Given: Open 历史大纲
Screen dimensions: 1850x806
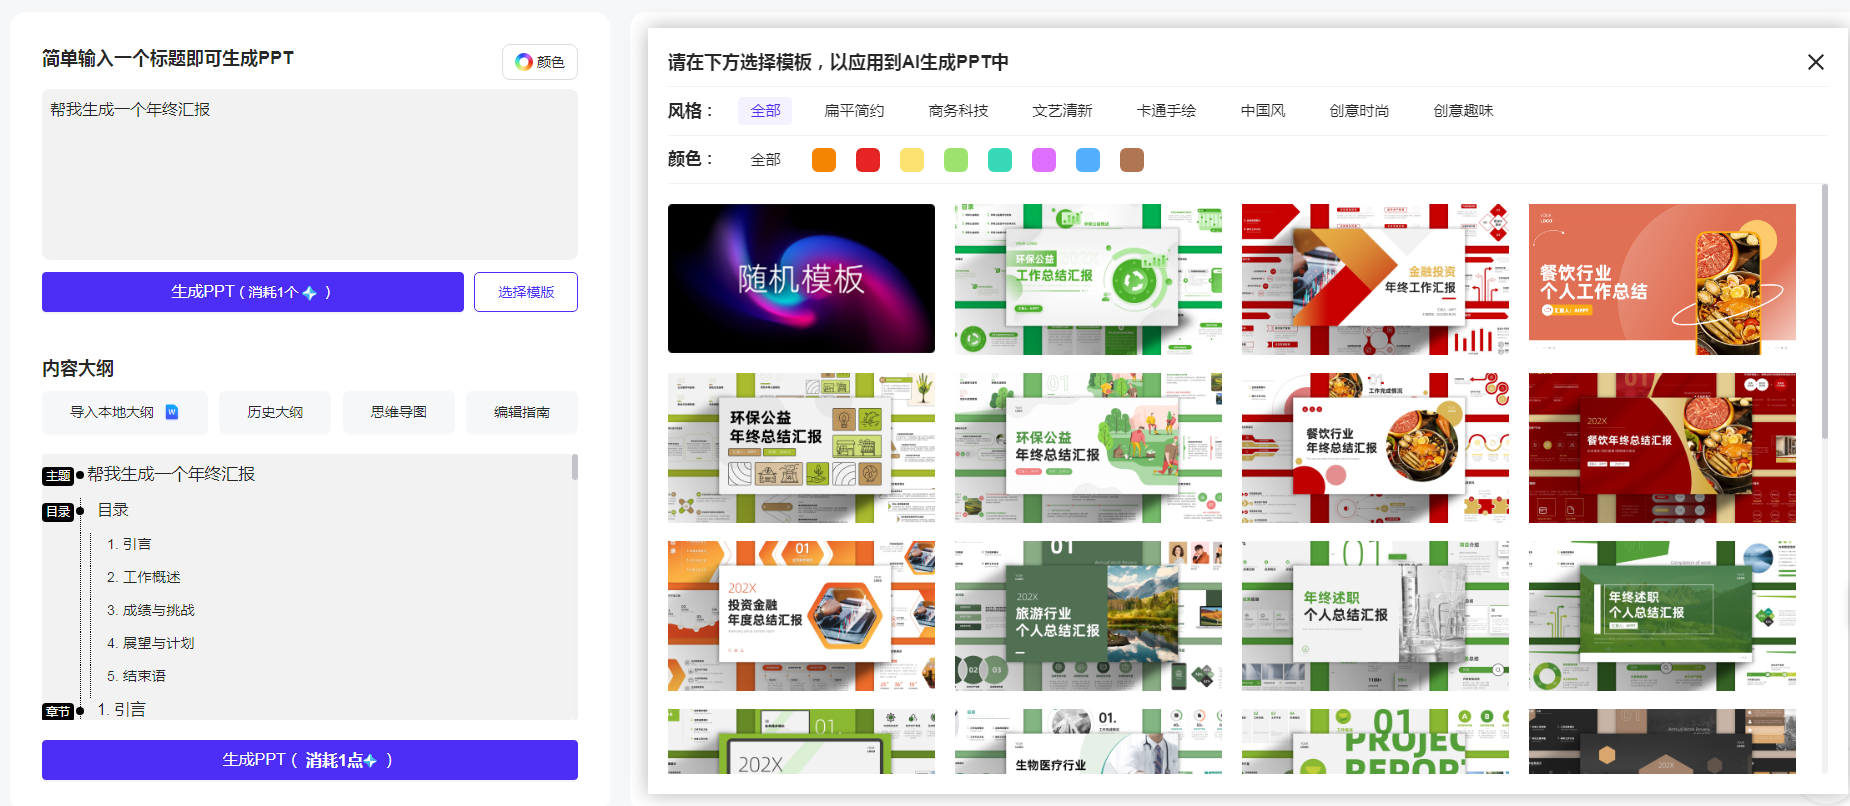Looking at the screenshot, I should (x=275, y=412).
